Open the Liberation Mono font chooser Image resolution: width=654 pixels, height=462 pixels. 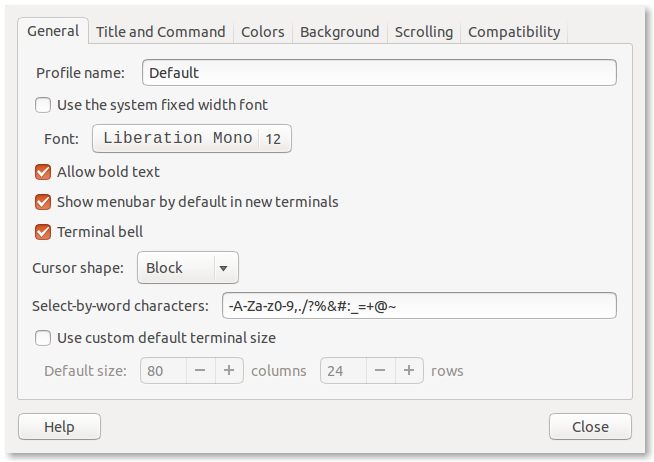tap(192, 138)
